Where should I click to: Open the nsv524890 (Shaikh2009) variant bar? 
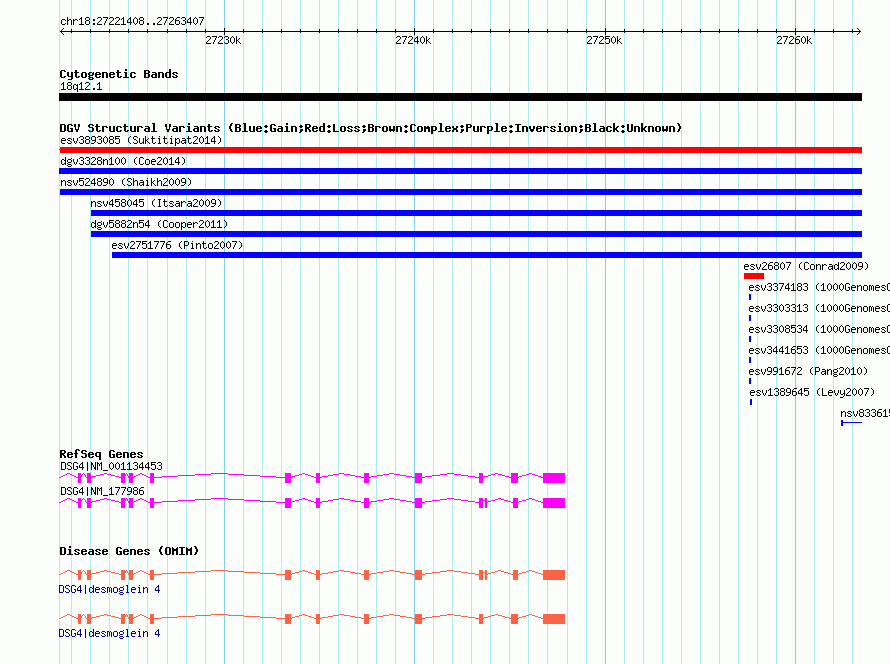tap(460, 192)
